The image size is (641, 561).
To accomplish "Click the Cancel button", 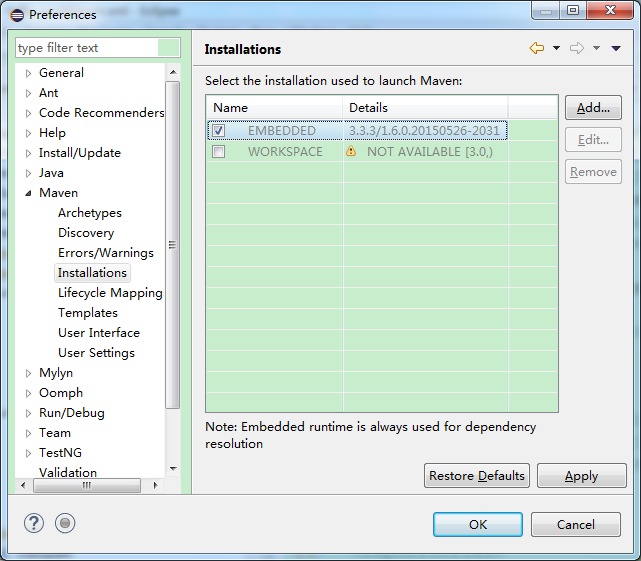I will (x=576, y=524).
